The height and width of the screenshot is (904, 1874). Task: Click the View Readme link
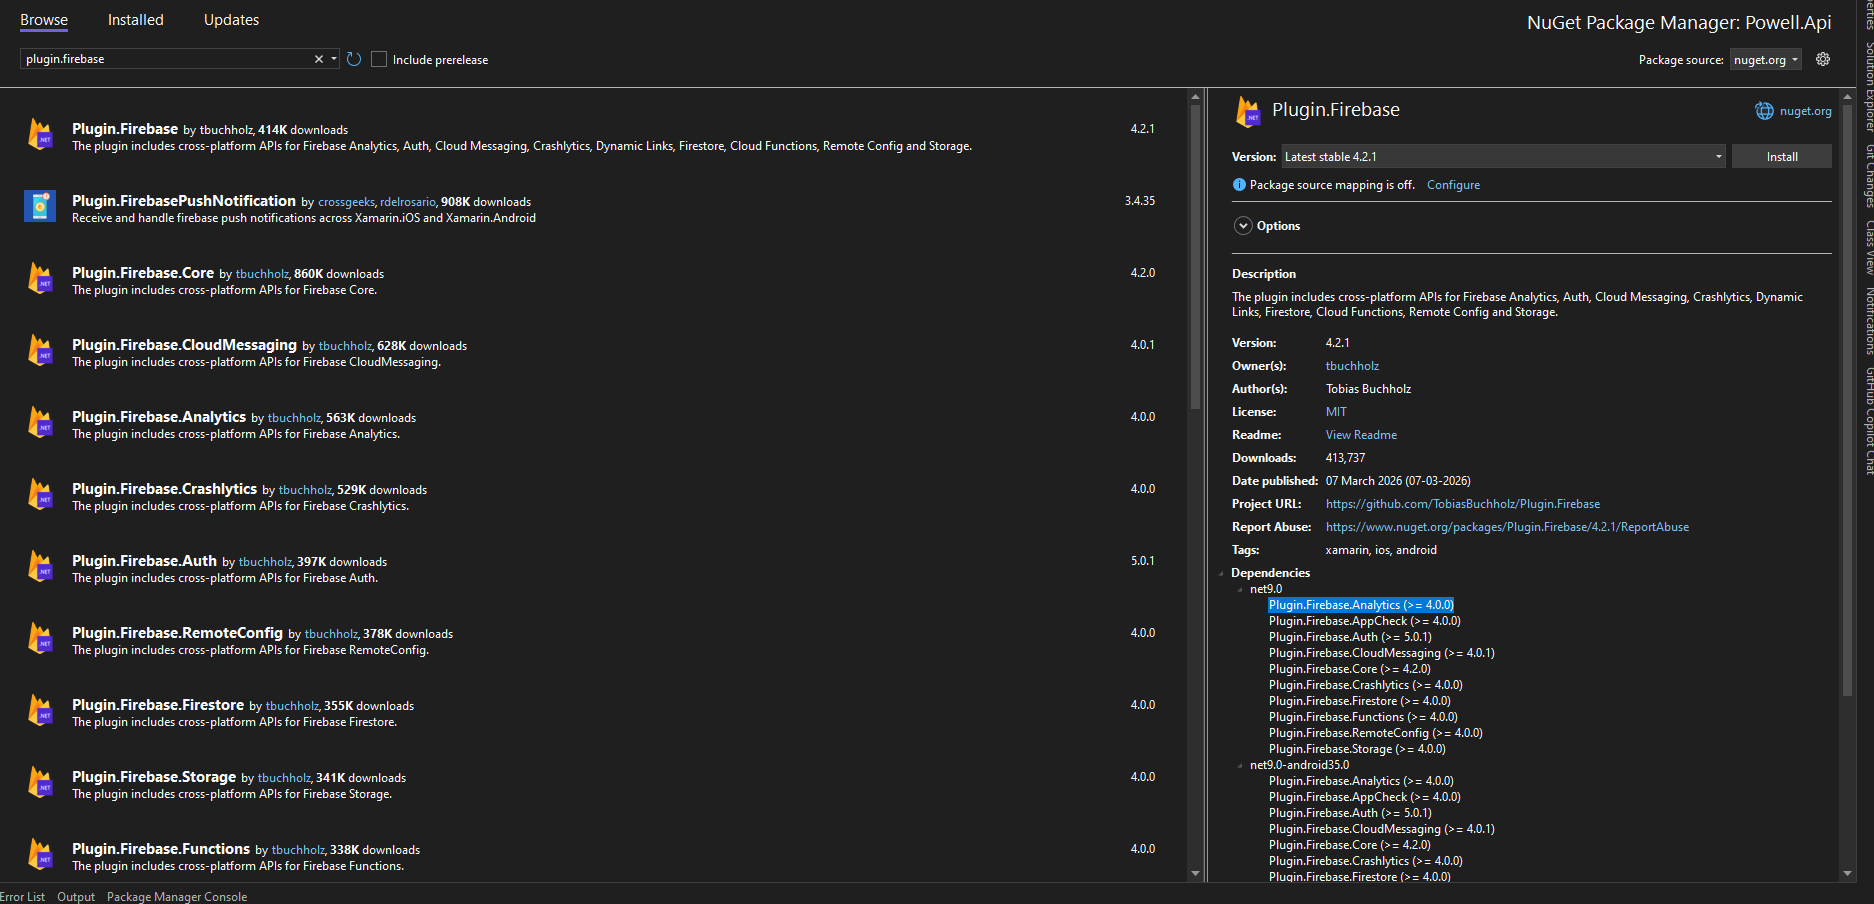pos(1361,435)
